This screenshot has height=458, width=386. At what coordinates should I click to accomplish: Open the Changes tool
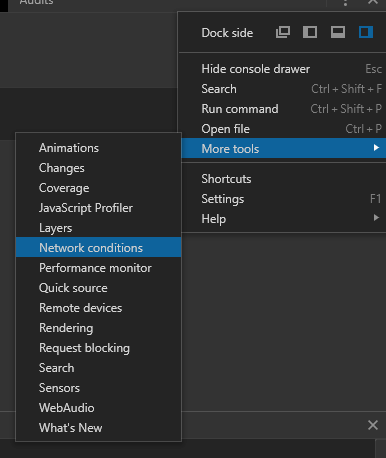click(99, 168)
